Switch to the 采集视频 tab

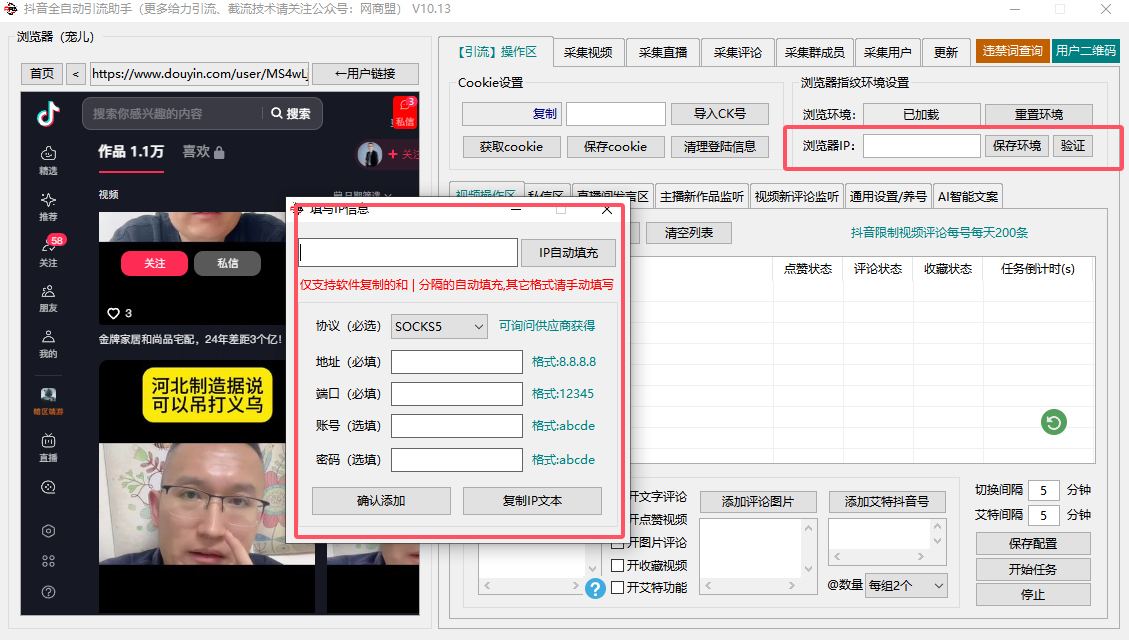[x=588, y=53]
